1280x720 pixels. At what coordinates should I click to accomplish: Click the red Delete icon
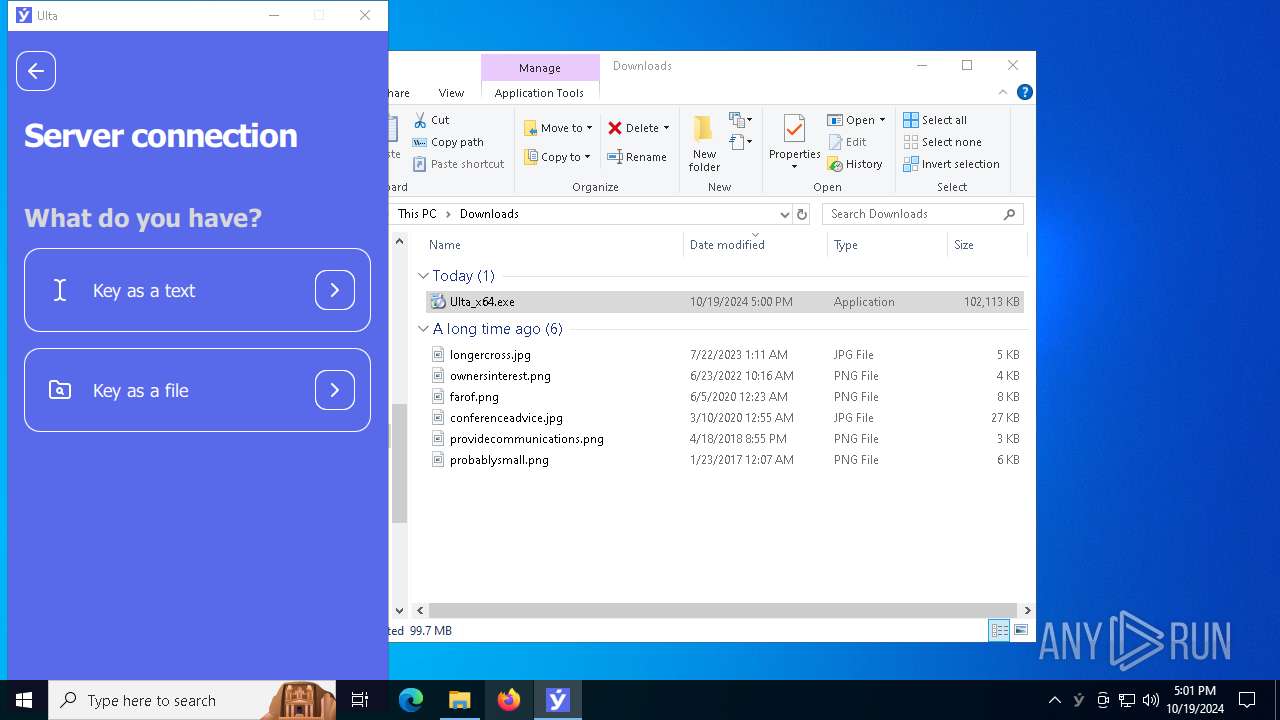(x=615, y=128)
